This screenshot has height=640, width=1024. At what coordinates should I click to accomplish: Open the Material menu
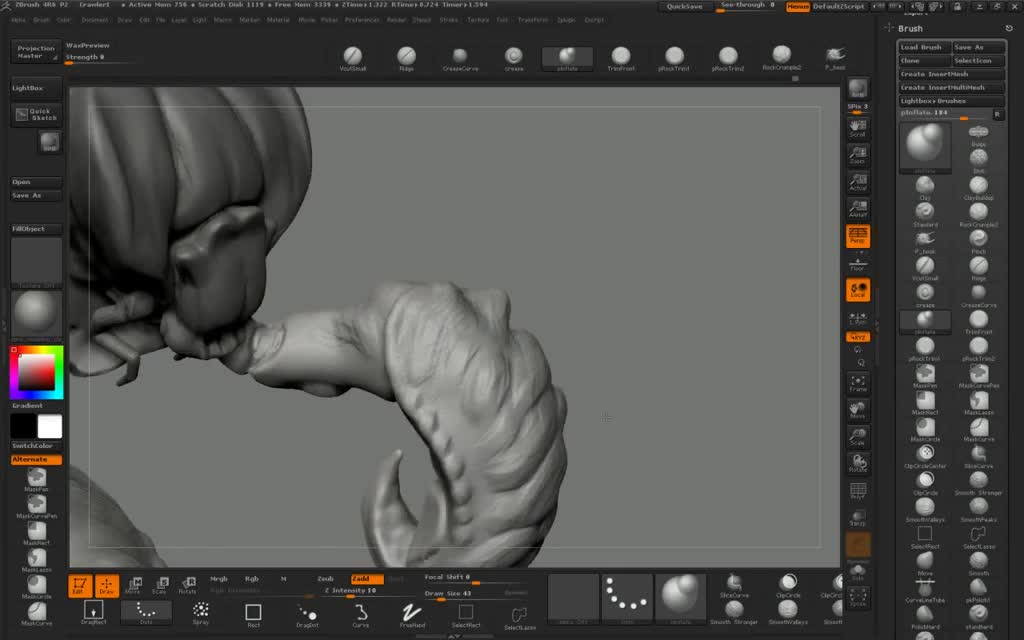(278, 20)
